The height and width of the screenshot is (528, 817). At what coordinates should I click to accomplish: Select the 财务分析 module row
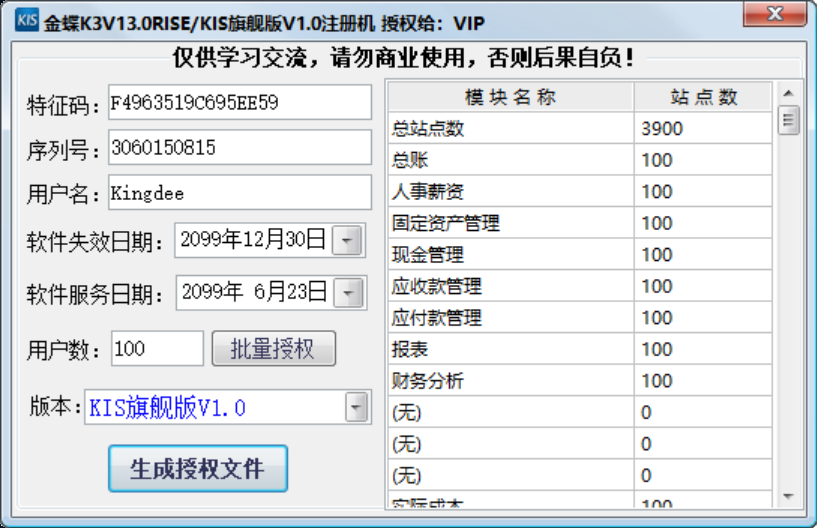pyautogui.click(x=579, y=380)
